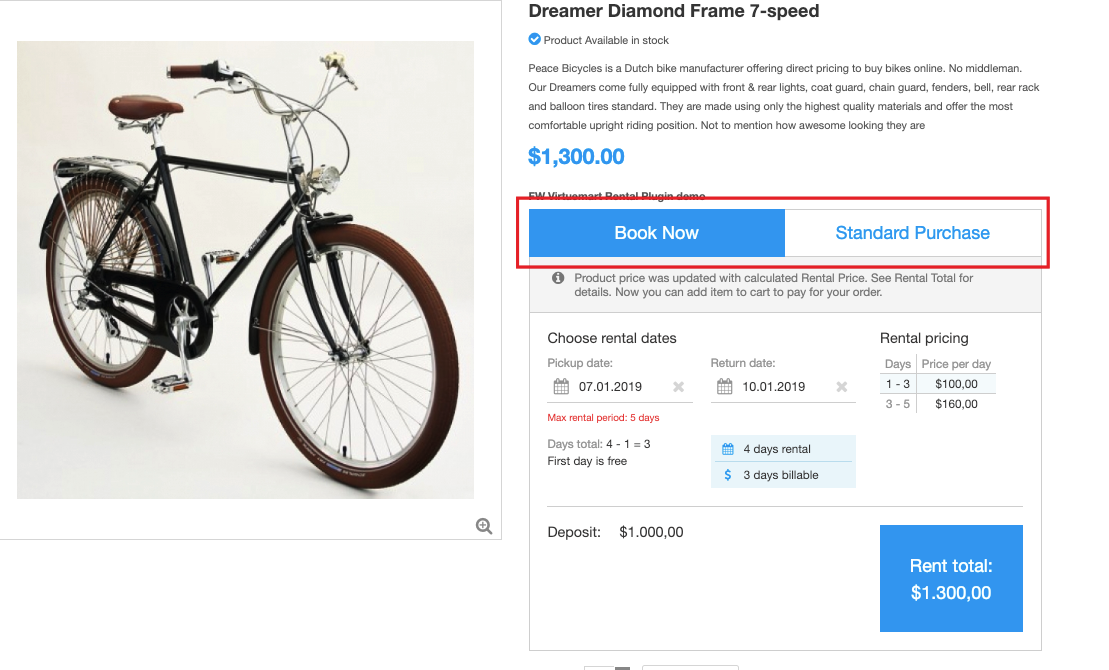Clear the pickup date with its X icon
Image resolution: width=1109 pixels, height=670 pixels.
pos(678,387)
